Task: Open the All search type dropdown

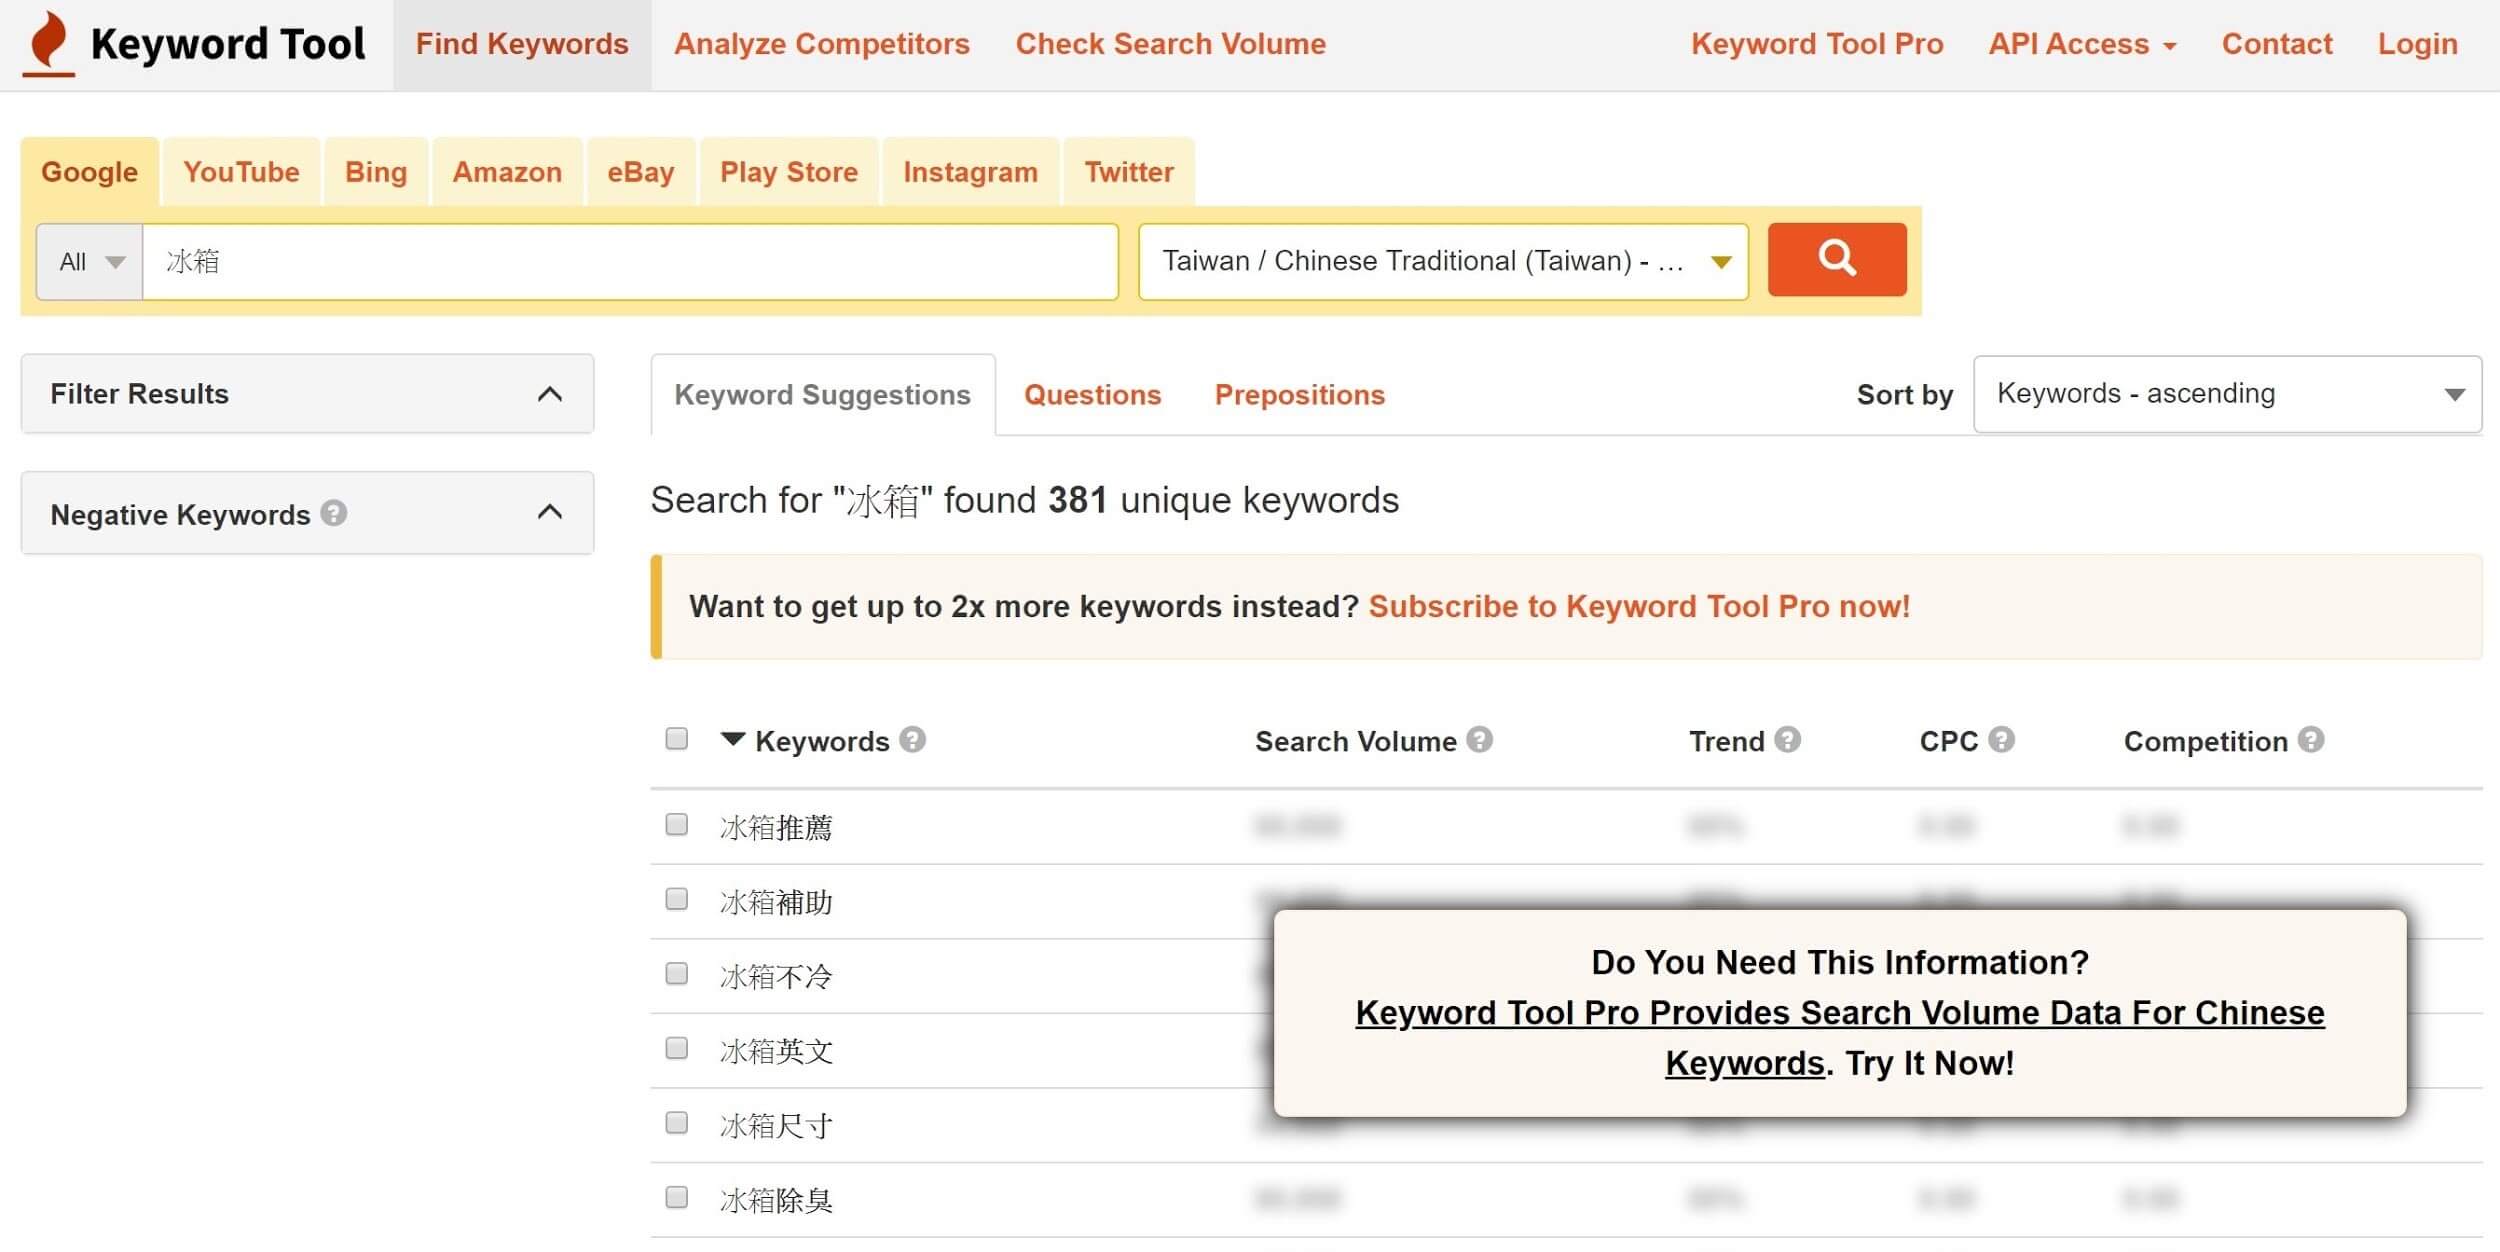Action: coord(90,262)
